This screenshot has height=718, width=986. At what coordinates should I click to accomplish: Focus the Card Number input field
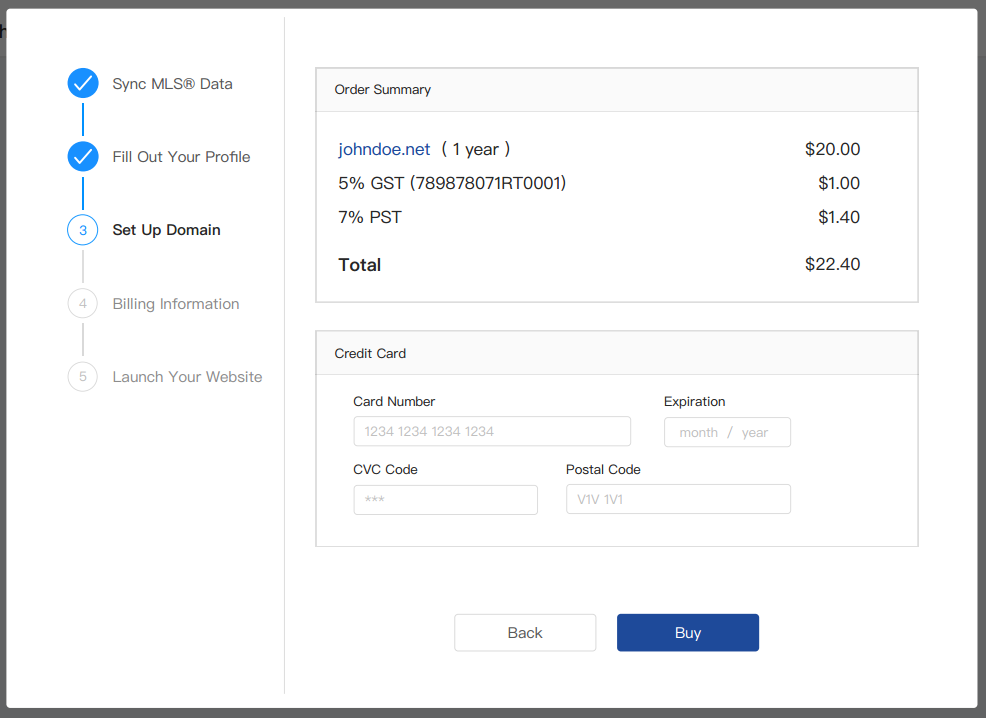click(491, 432)
